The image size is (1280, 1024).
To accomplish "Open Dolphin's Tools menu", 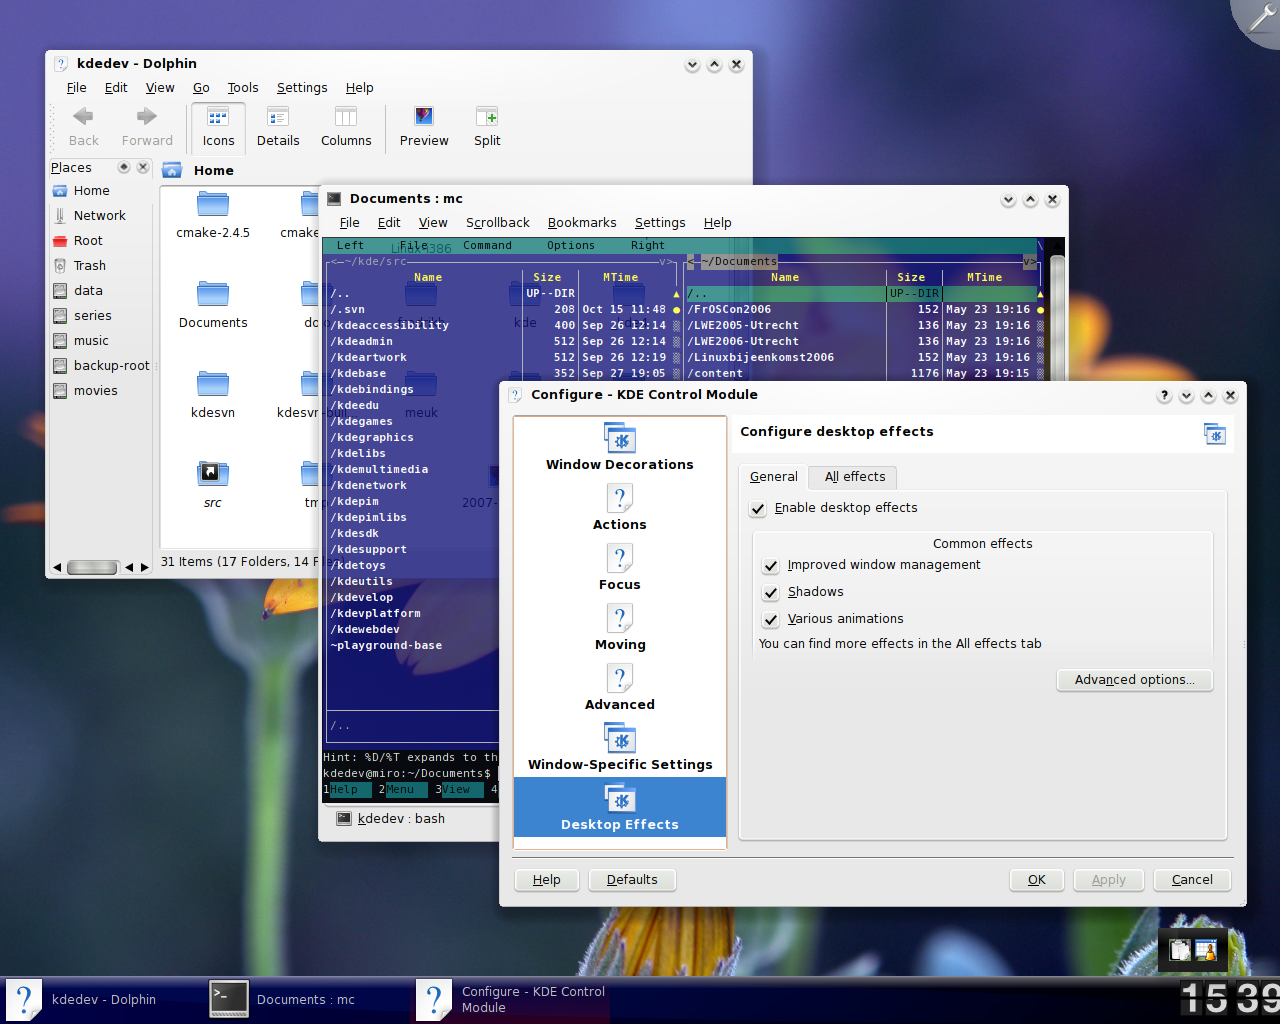I will [x=243, y=88].
